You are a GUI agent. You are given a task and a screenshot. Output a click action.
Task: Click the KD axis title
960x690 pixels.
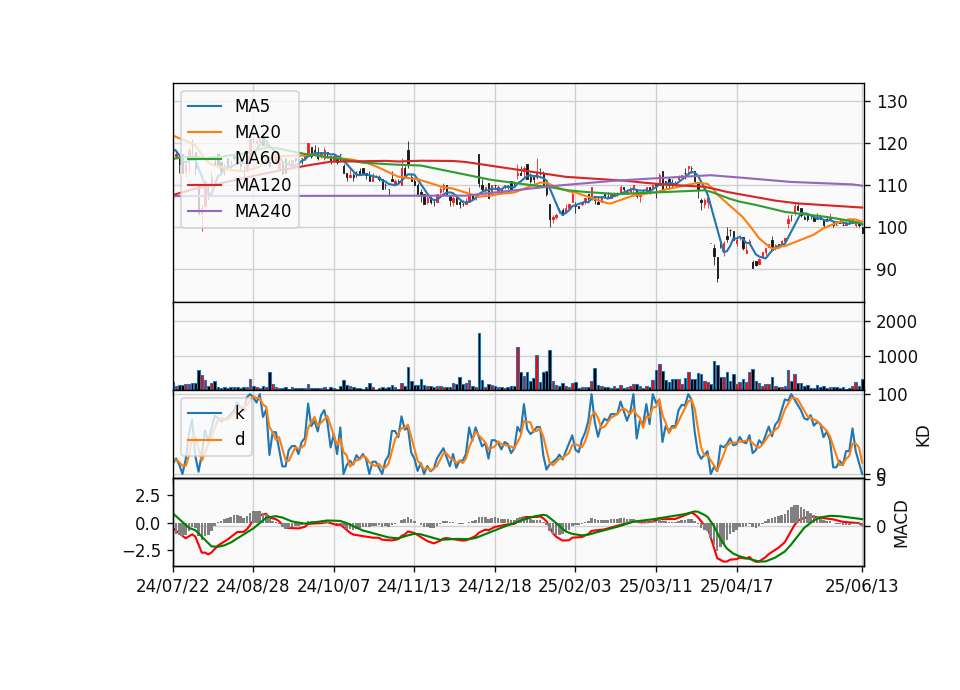coord(923,437)
